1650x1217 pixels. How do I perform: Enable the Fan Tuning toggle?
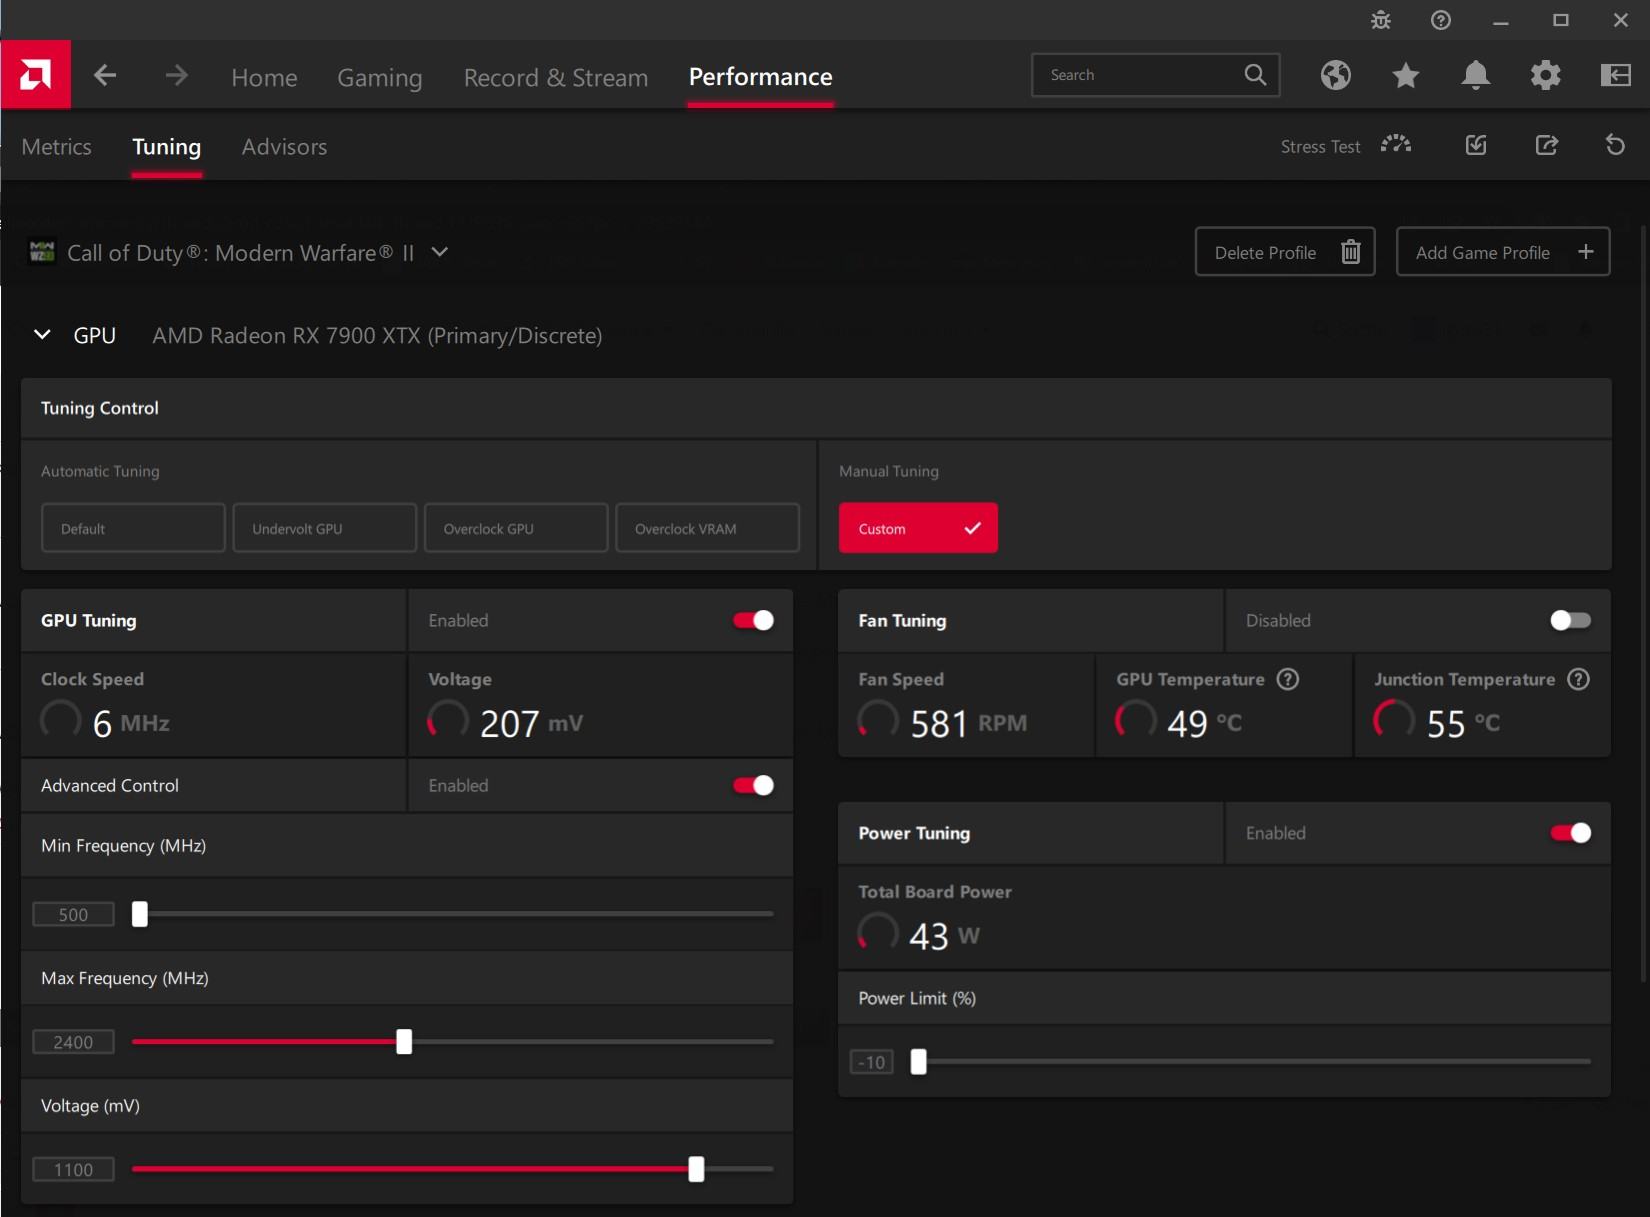[1570, 620]
